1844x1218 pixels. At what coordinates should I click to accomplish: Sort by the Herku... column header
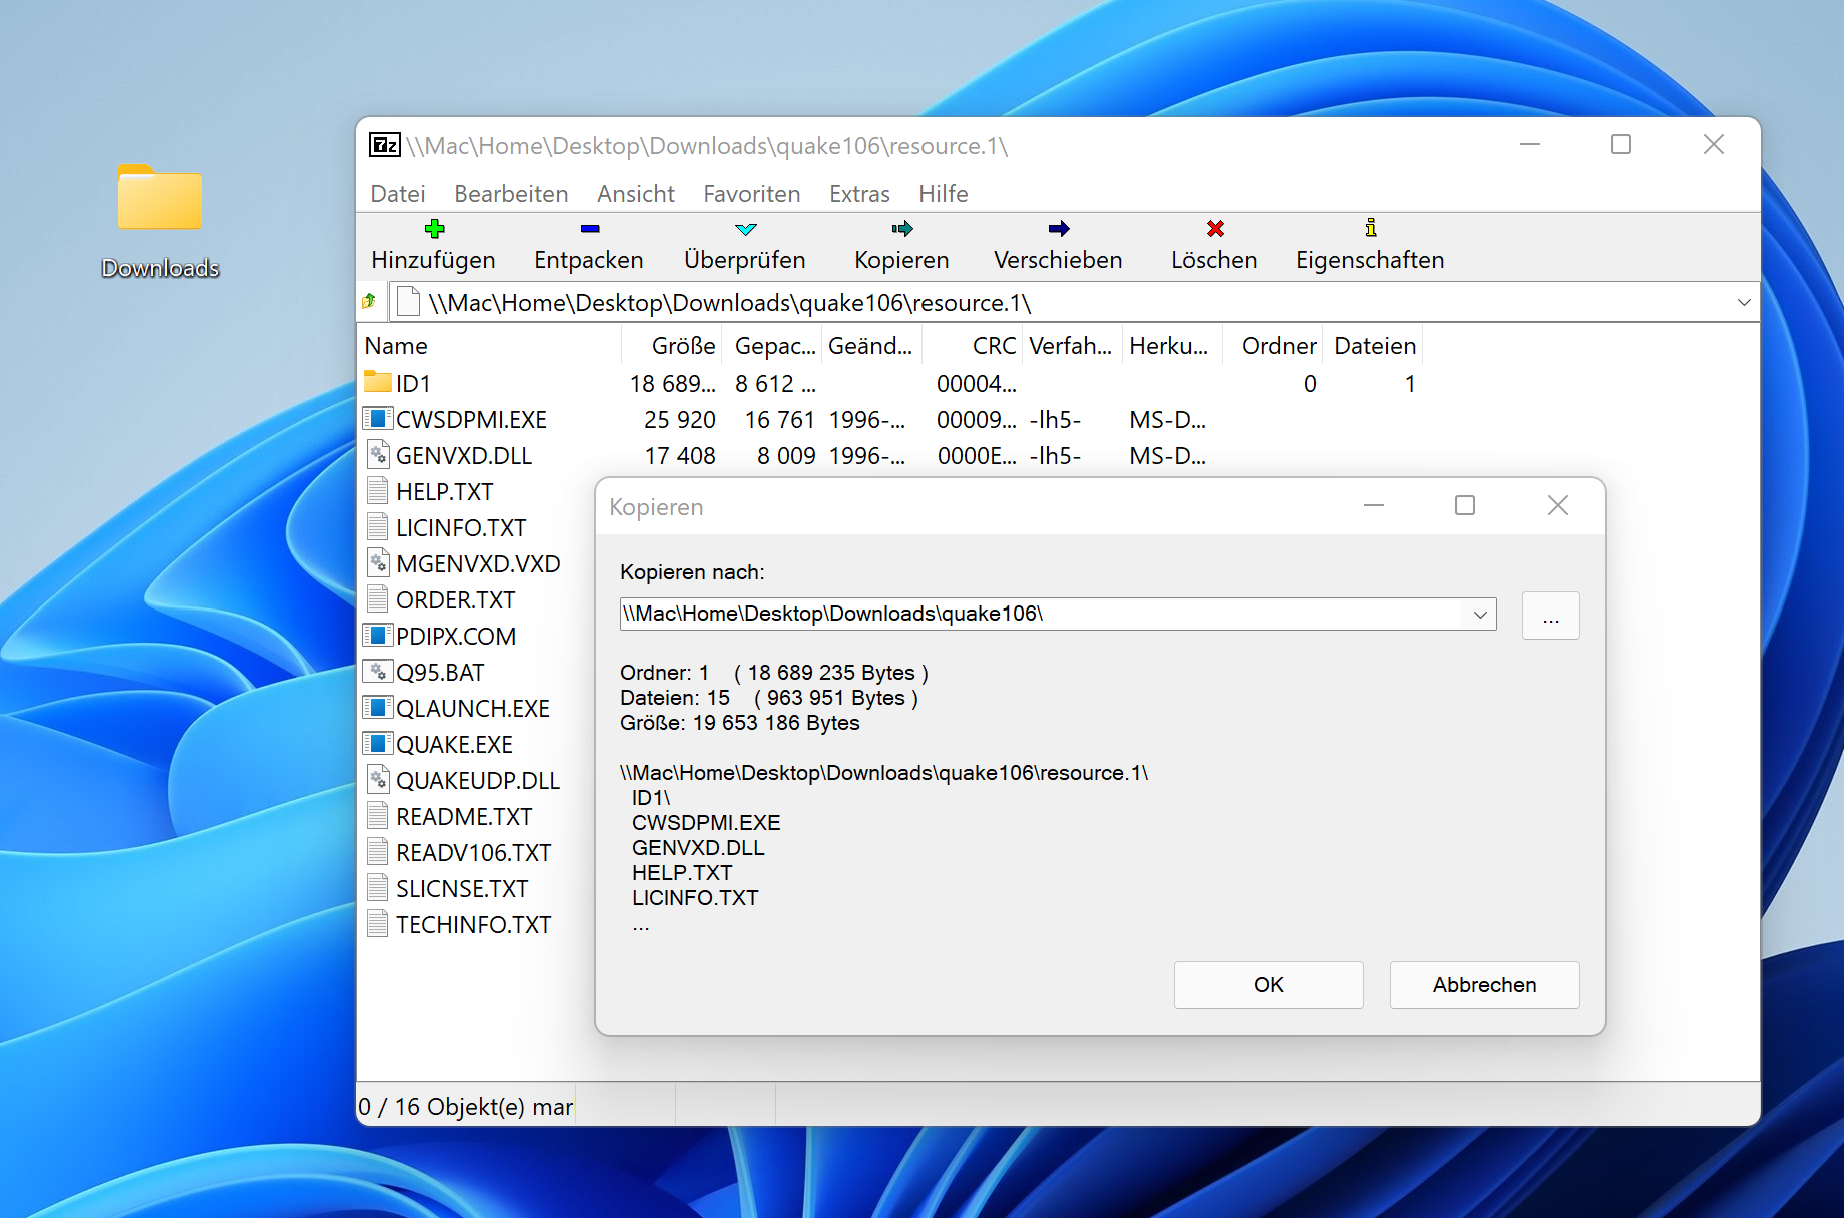[1173, 346]
